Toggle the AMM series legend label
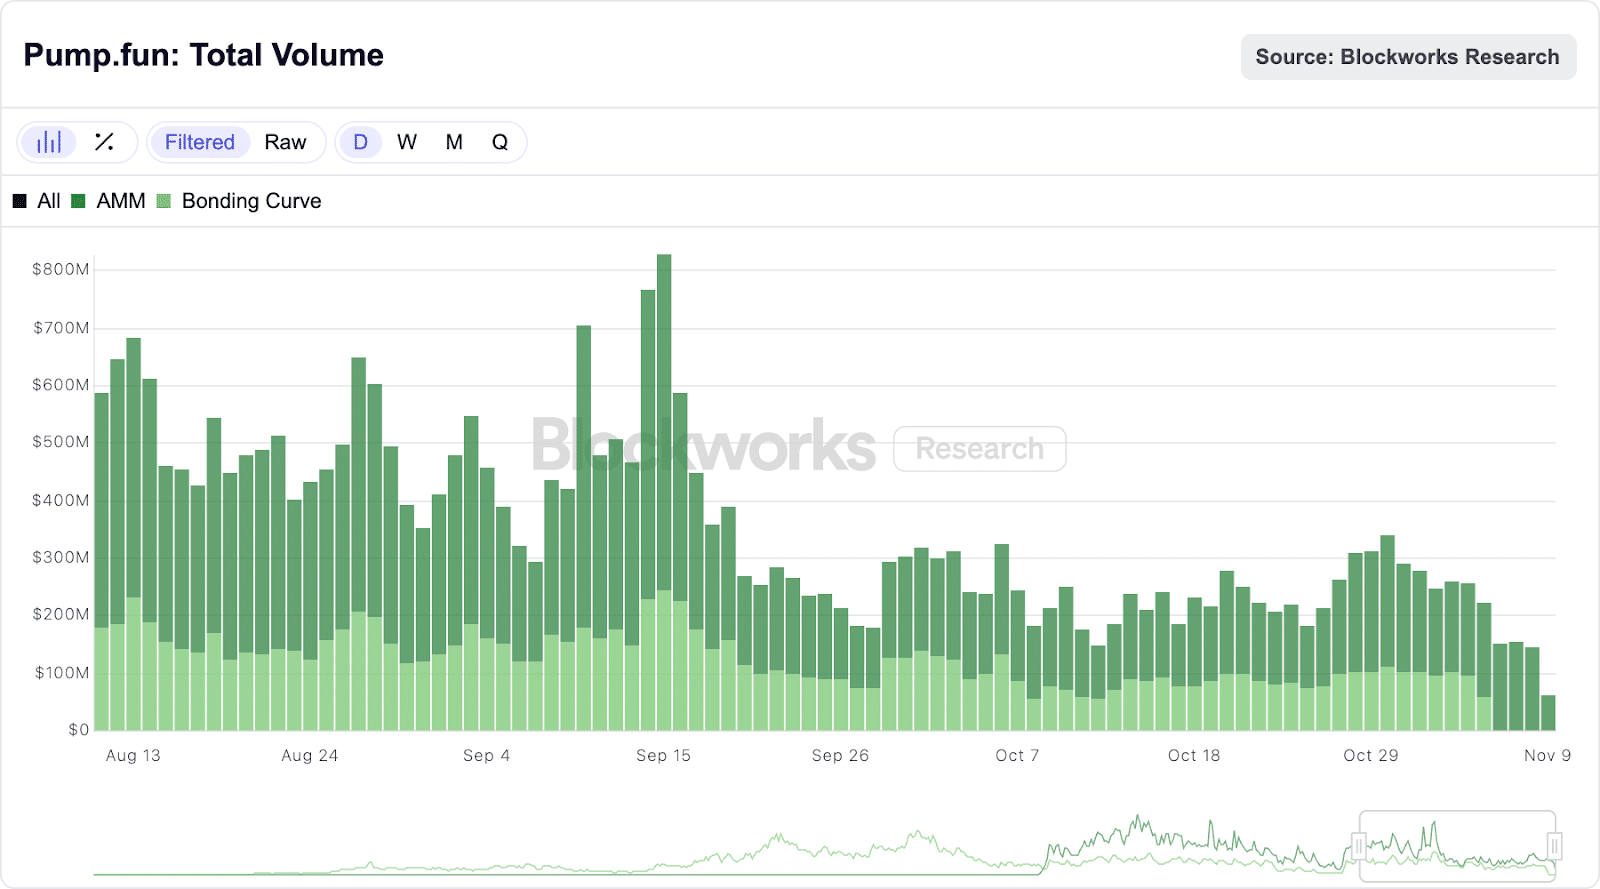This screenshot has height=889, width=1600. pyautogui.click(x=121, y=201)
